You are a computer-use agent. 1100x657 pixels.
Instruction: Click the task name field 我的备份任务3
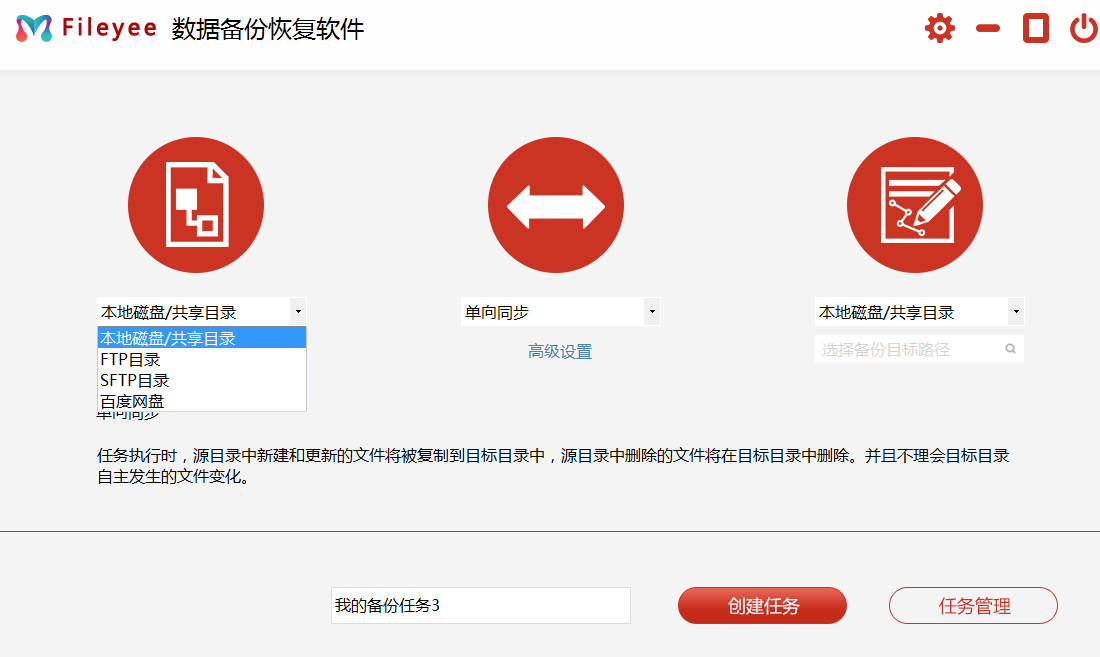480,605
